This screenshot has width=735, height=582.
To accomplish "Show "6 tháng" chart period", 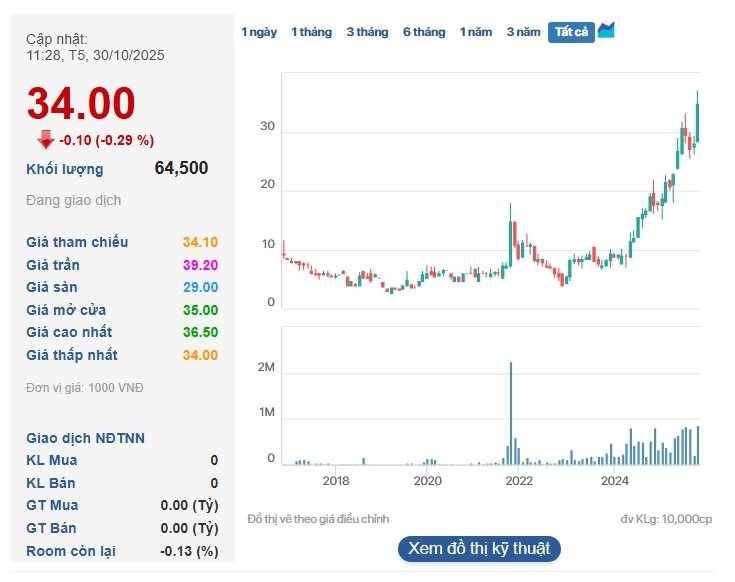I will 424,32.
